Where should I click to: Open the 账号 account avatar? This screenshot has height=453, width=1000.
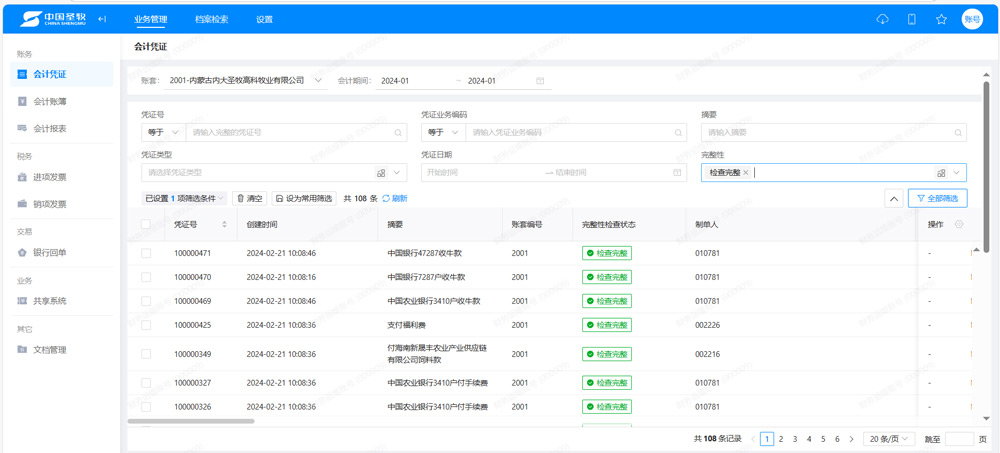click(x=972, y=19)
